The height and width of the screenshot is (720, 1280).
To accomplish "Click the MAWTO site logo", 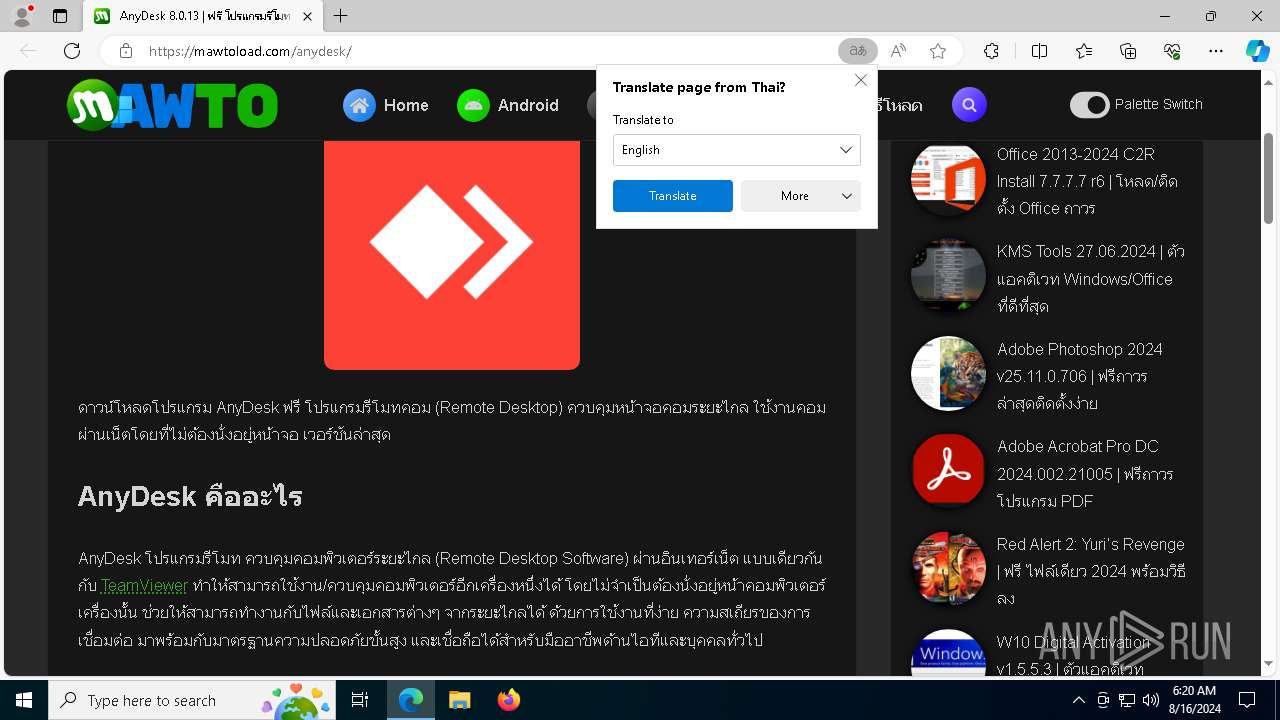I will (172, 105).
